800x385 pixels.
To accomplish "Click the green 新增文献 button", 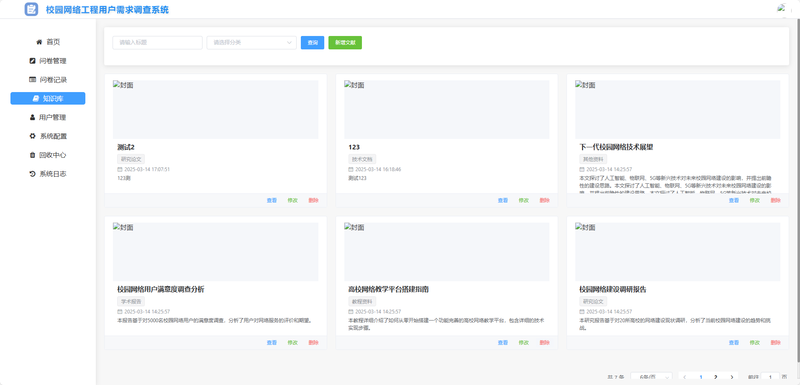I will click(x=345, y=43).
